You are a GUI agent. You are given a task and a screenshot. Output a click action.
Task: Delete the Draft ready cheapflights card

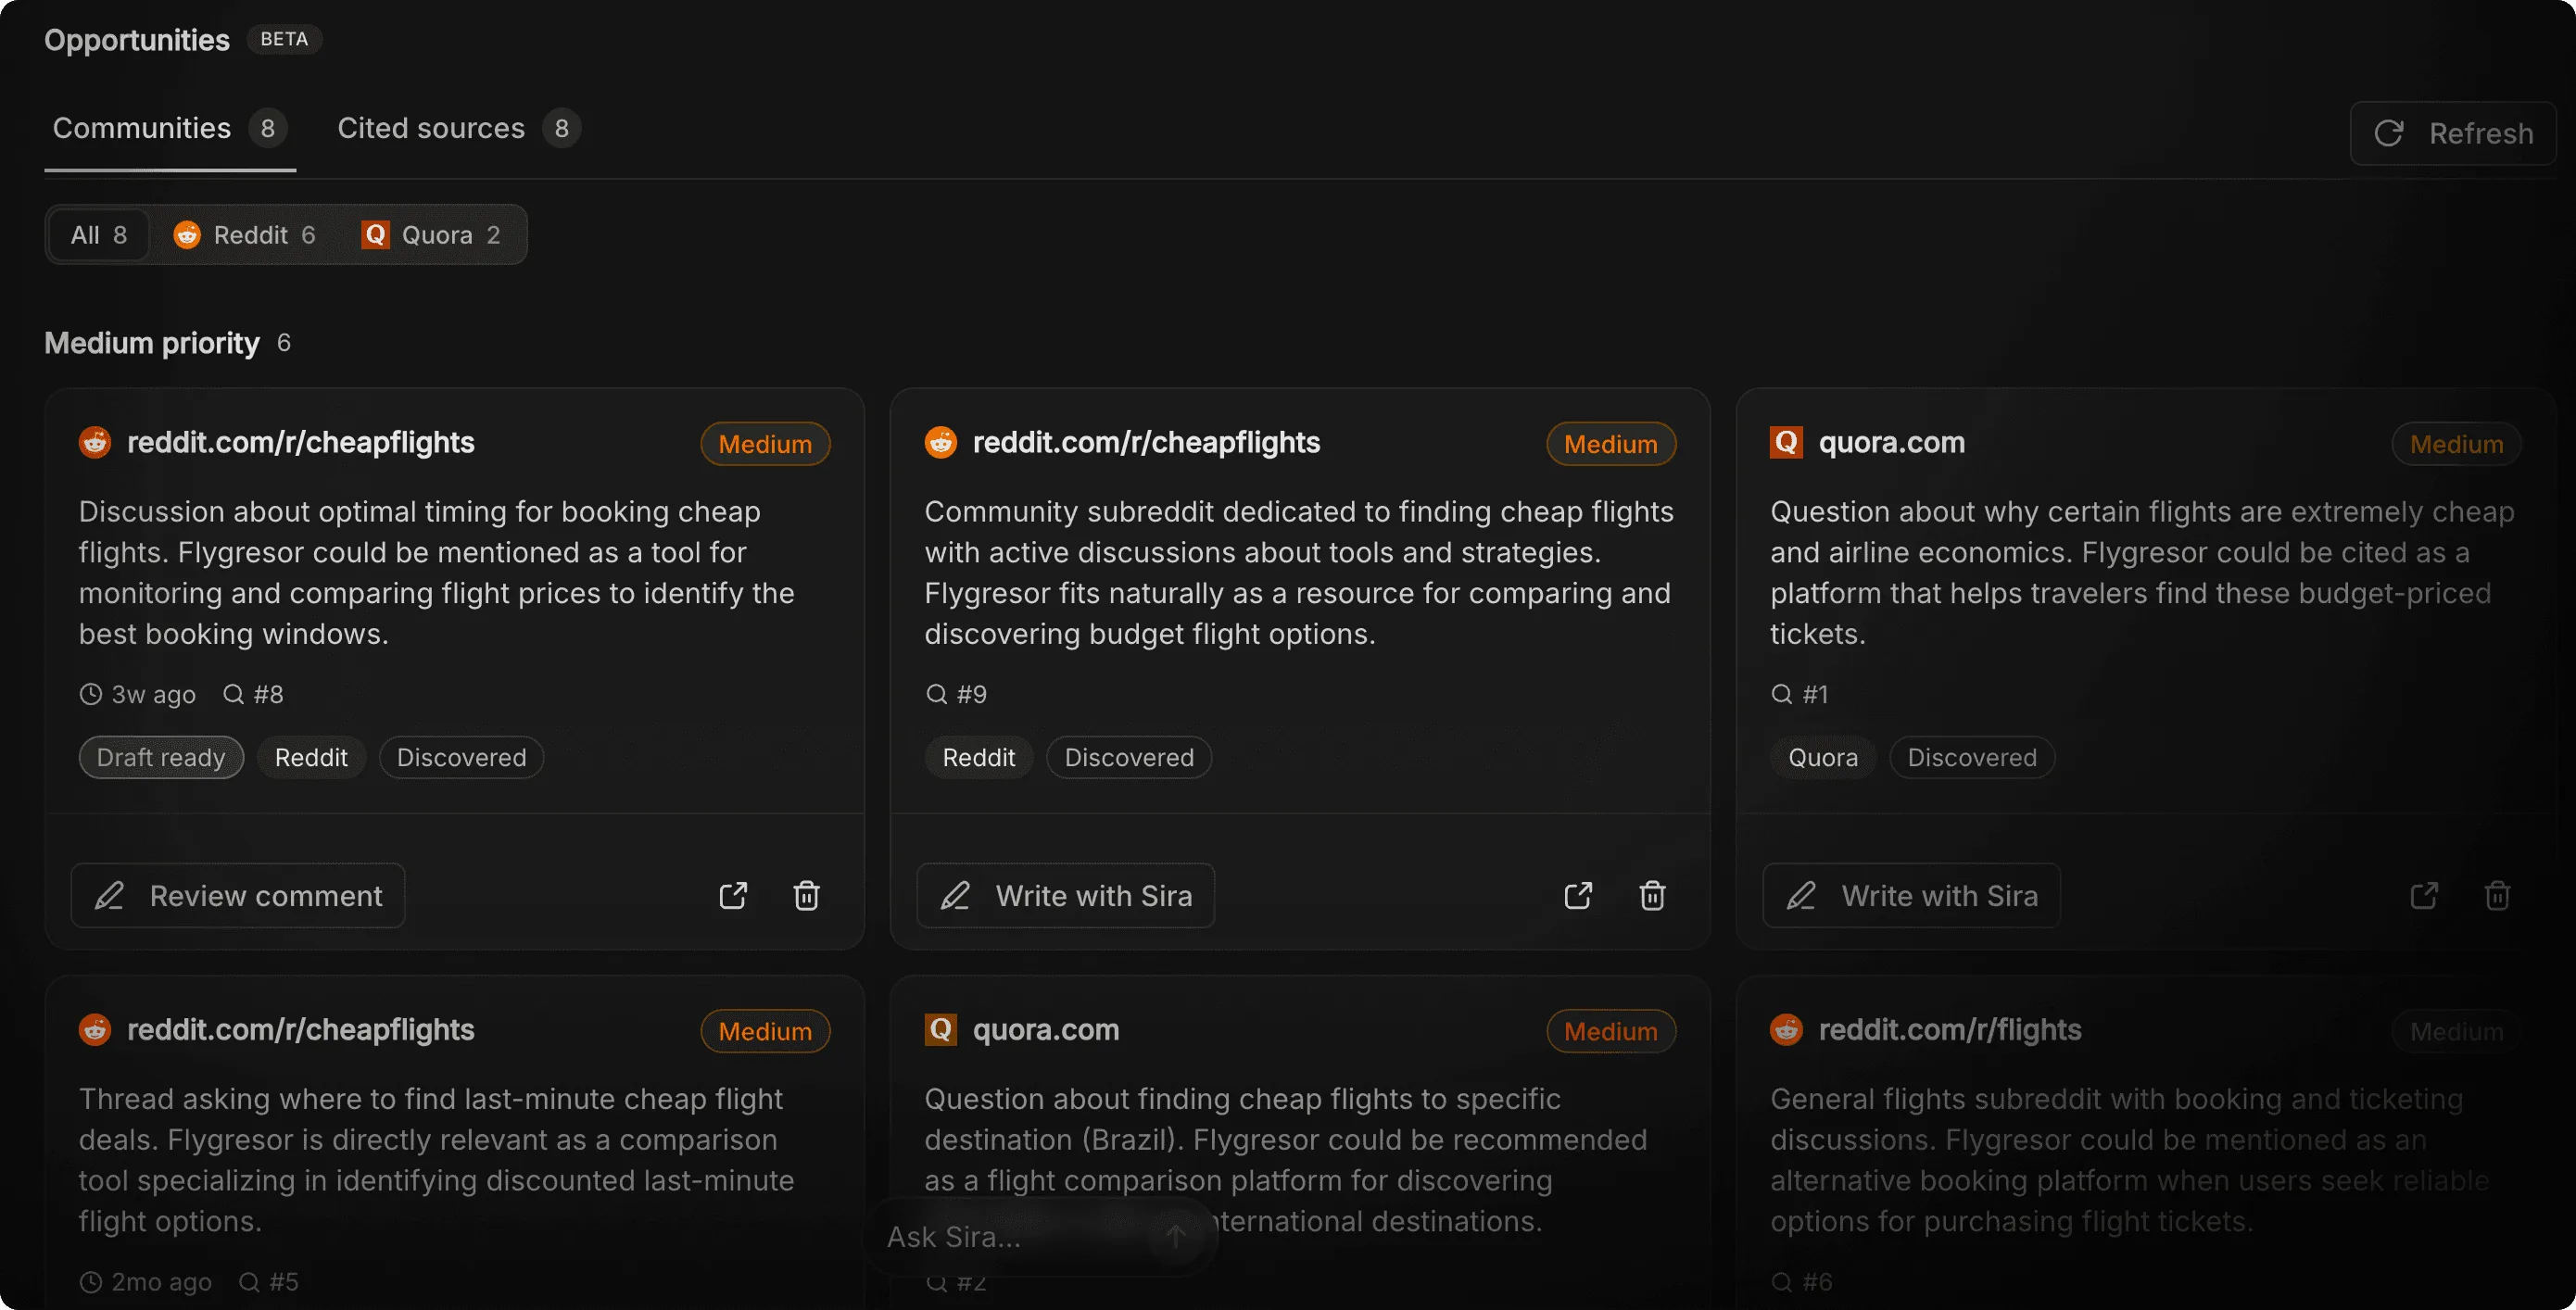tap(807, 895)
